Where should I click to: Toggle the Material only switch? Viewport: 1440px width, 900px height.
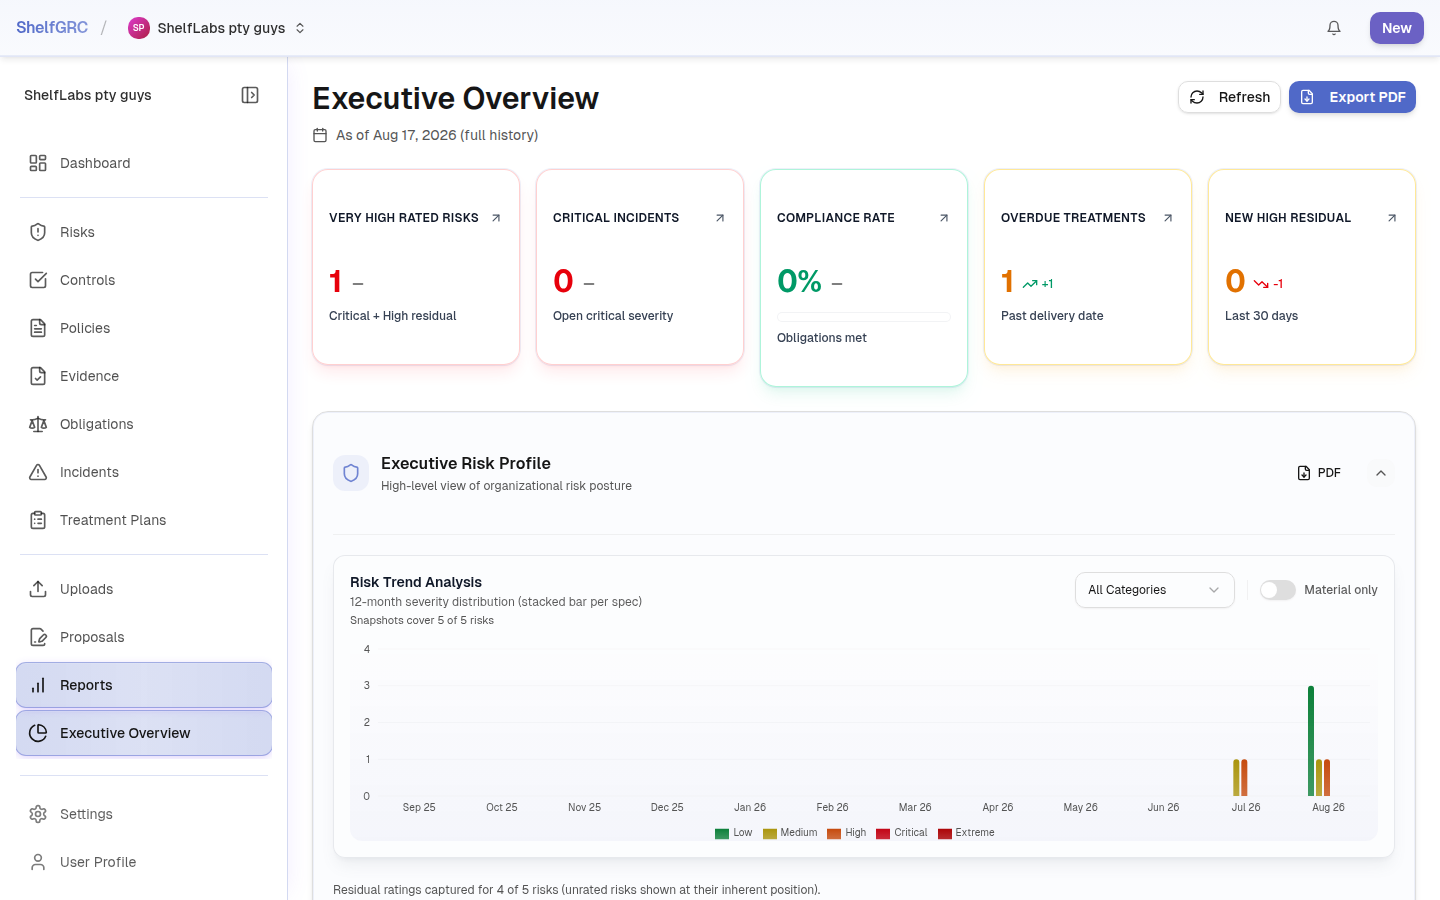pyautogui.click(x=1277, y=590)
